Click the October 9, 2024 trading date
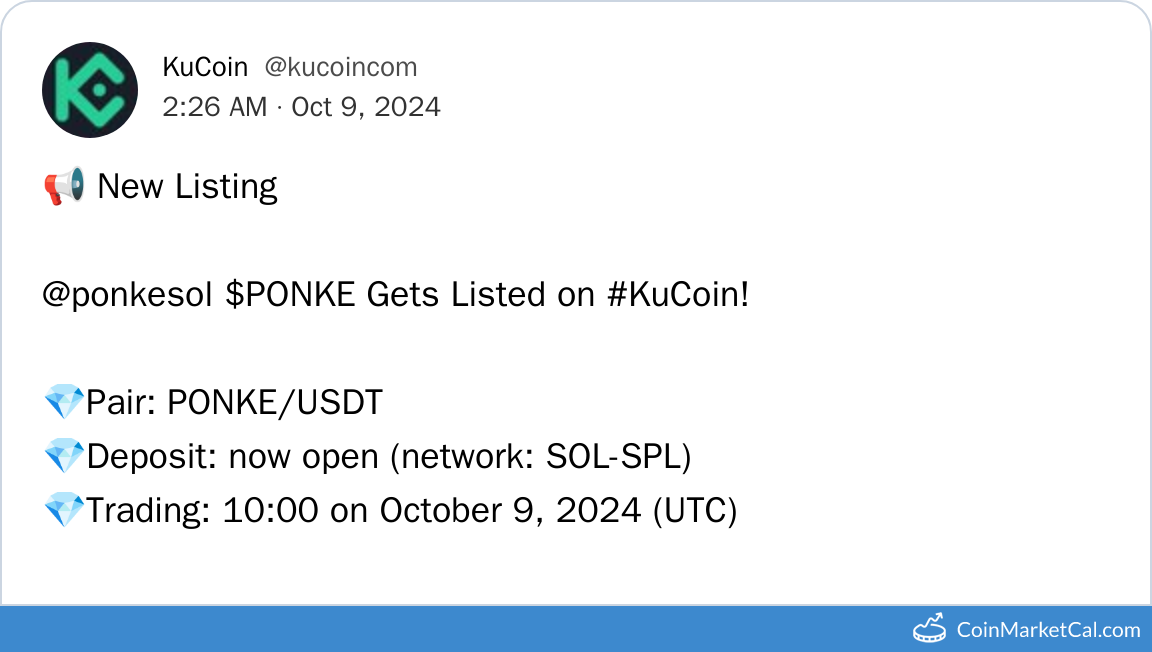1152x652 pixels. click(510, 511)
